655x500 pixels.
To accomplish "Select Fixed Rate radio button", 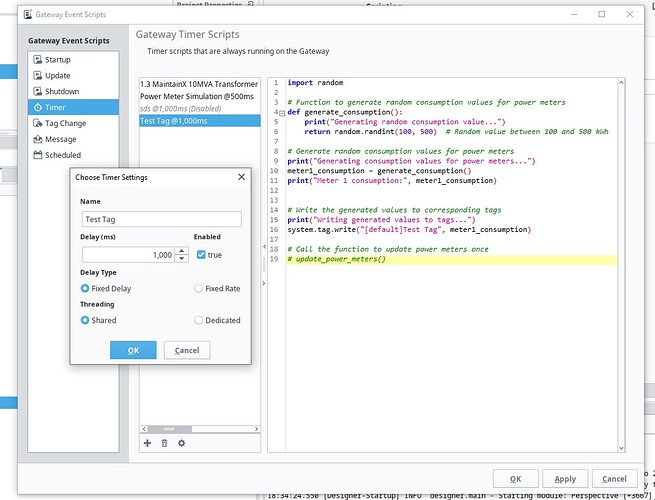I will point(198,288).
